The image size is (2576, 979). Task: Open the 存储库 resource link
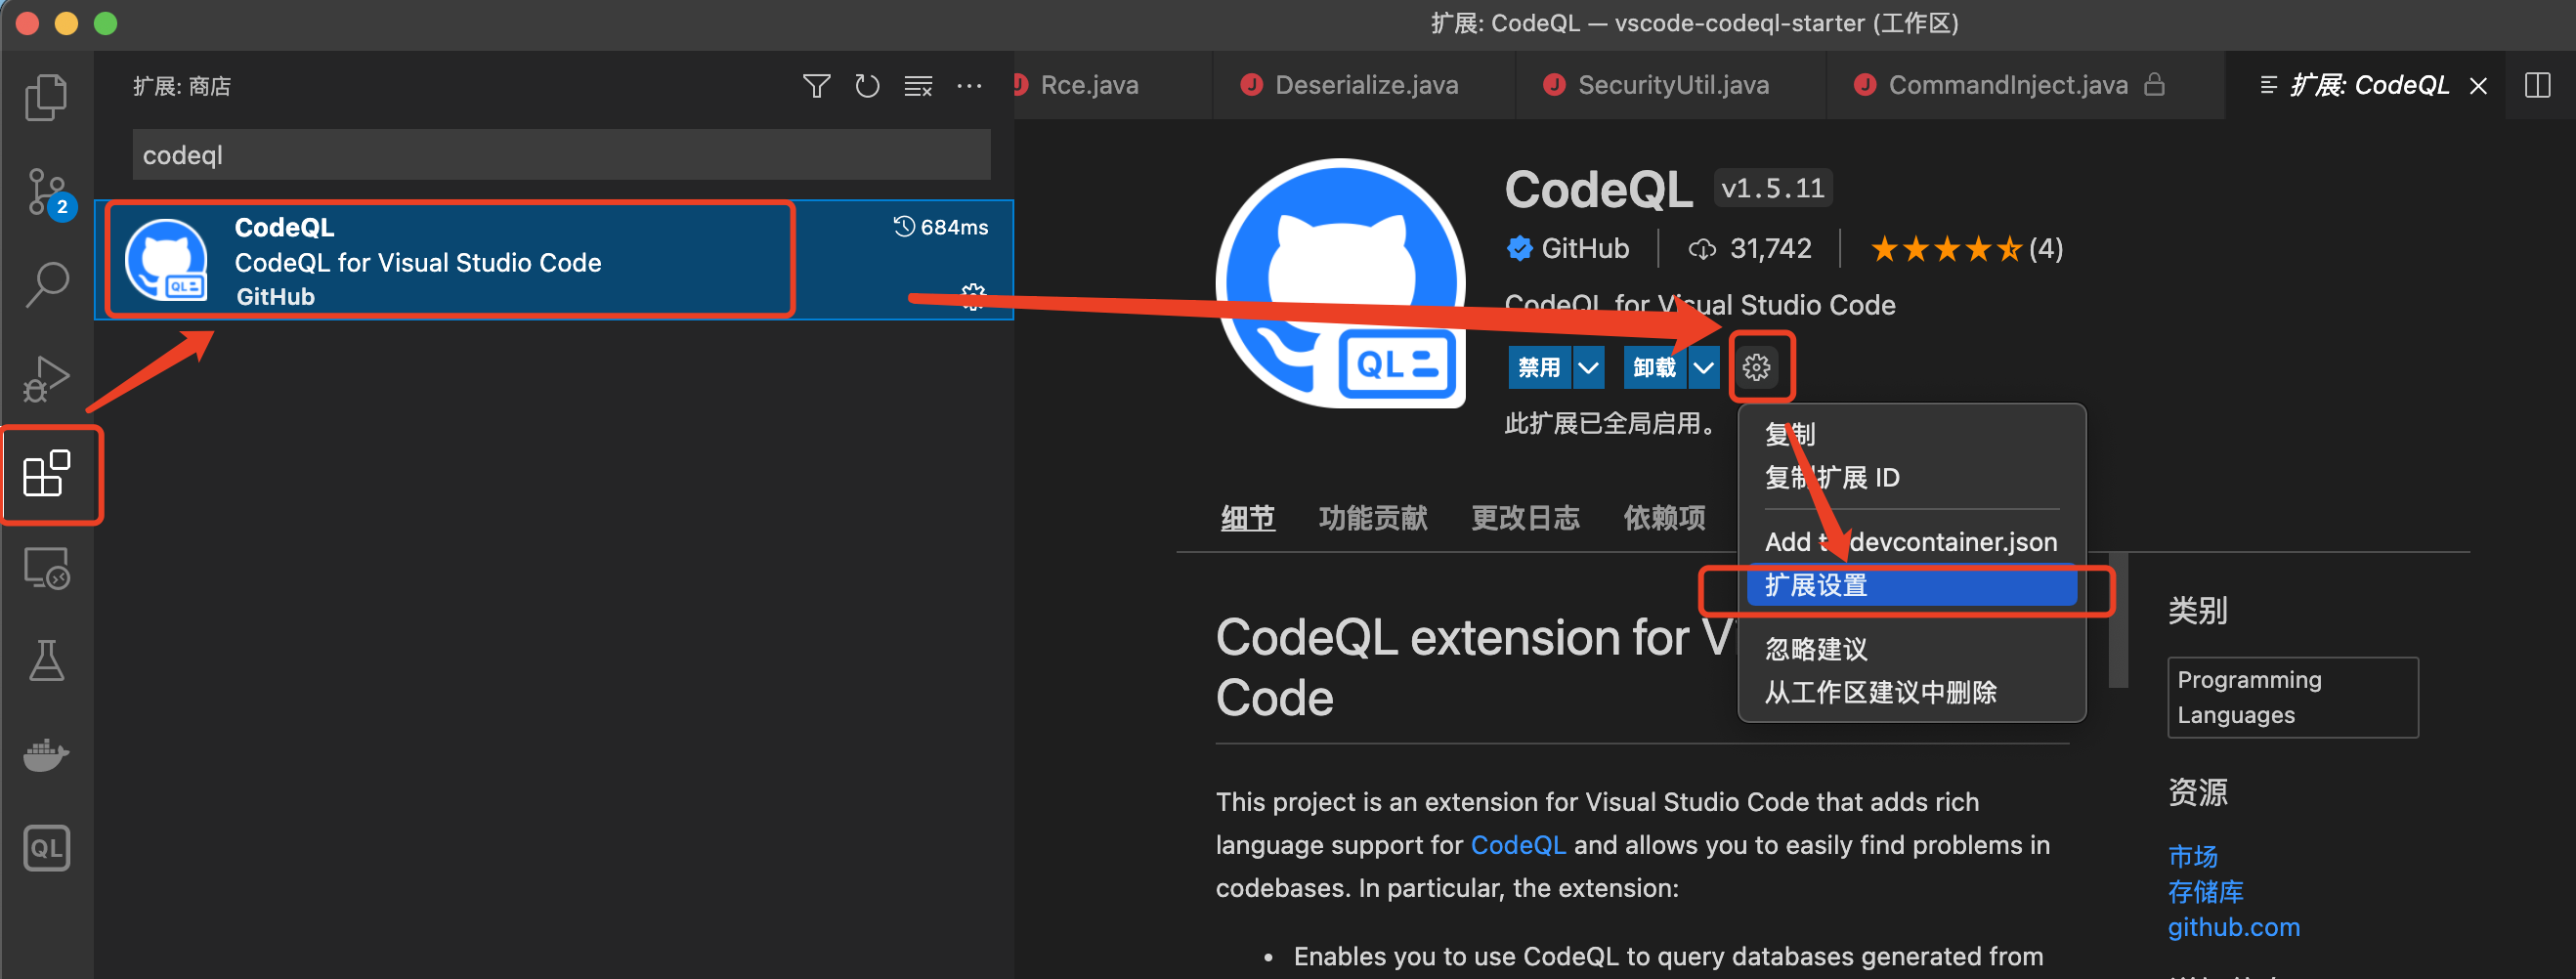coord(2205,891)
